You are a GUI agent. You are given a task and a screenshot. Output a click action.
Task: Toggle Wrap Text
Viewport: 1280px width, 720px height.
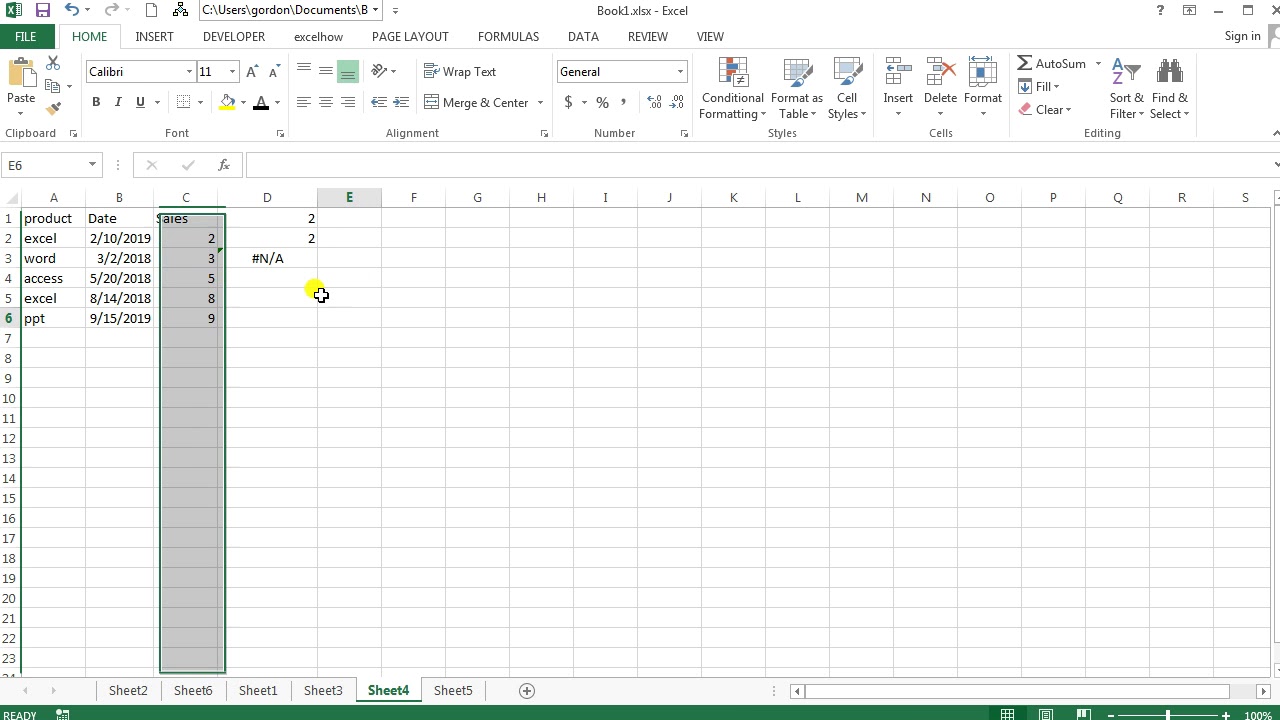coord(460,71)
